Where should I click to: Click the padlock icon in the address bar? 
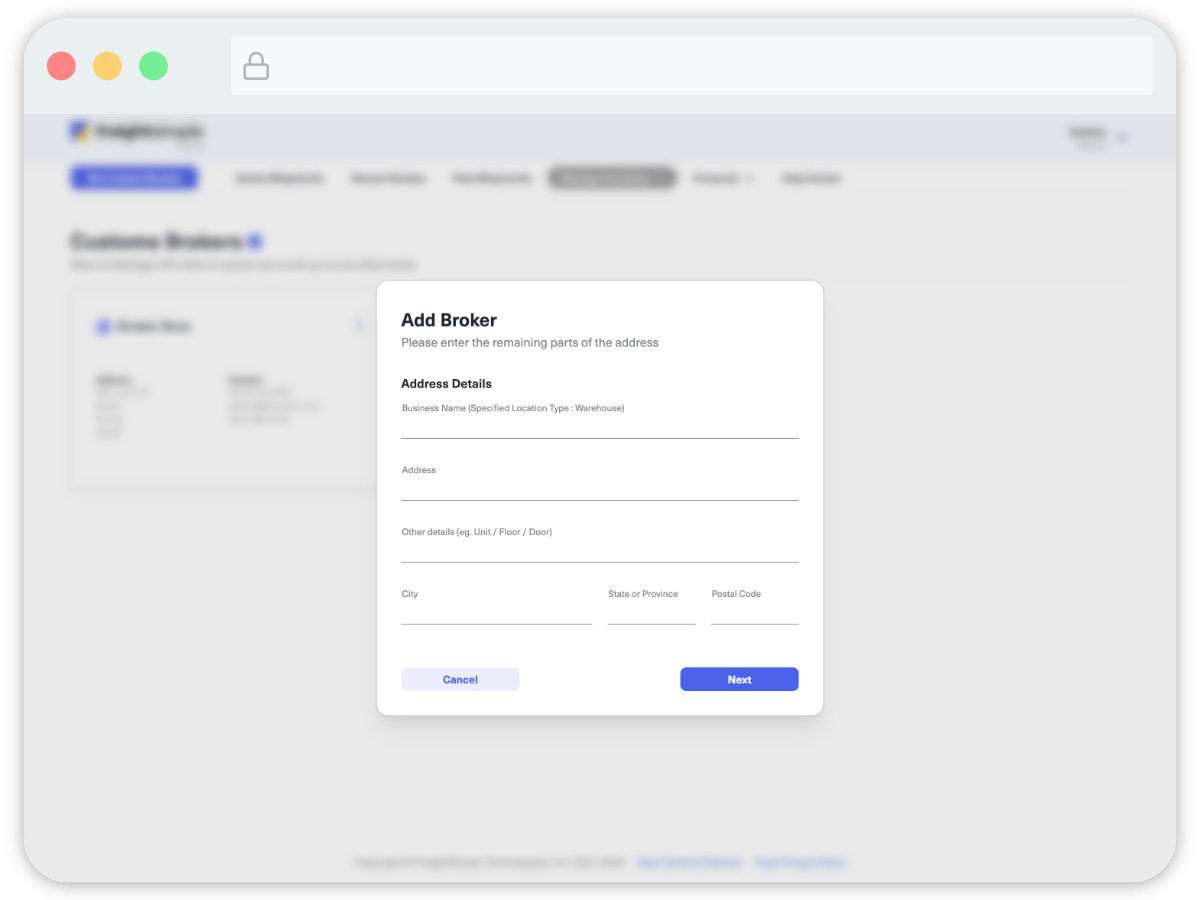[x=256, y=67]
